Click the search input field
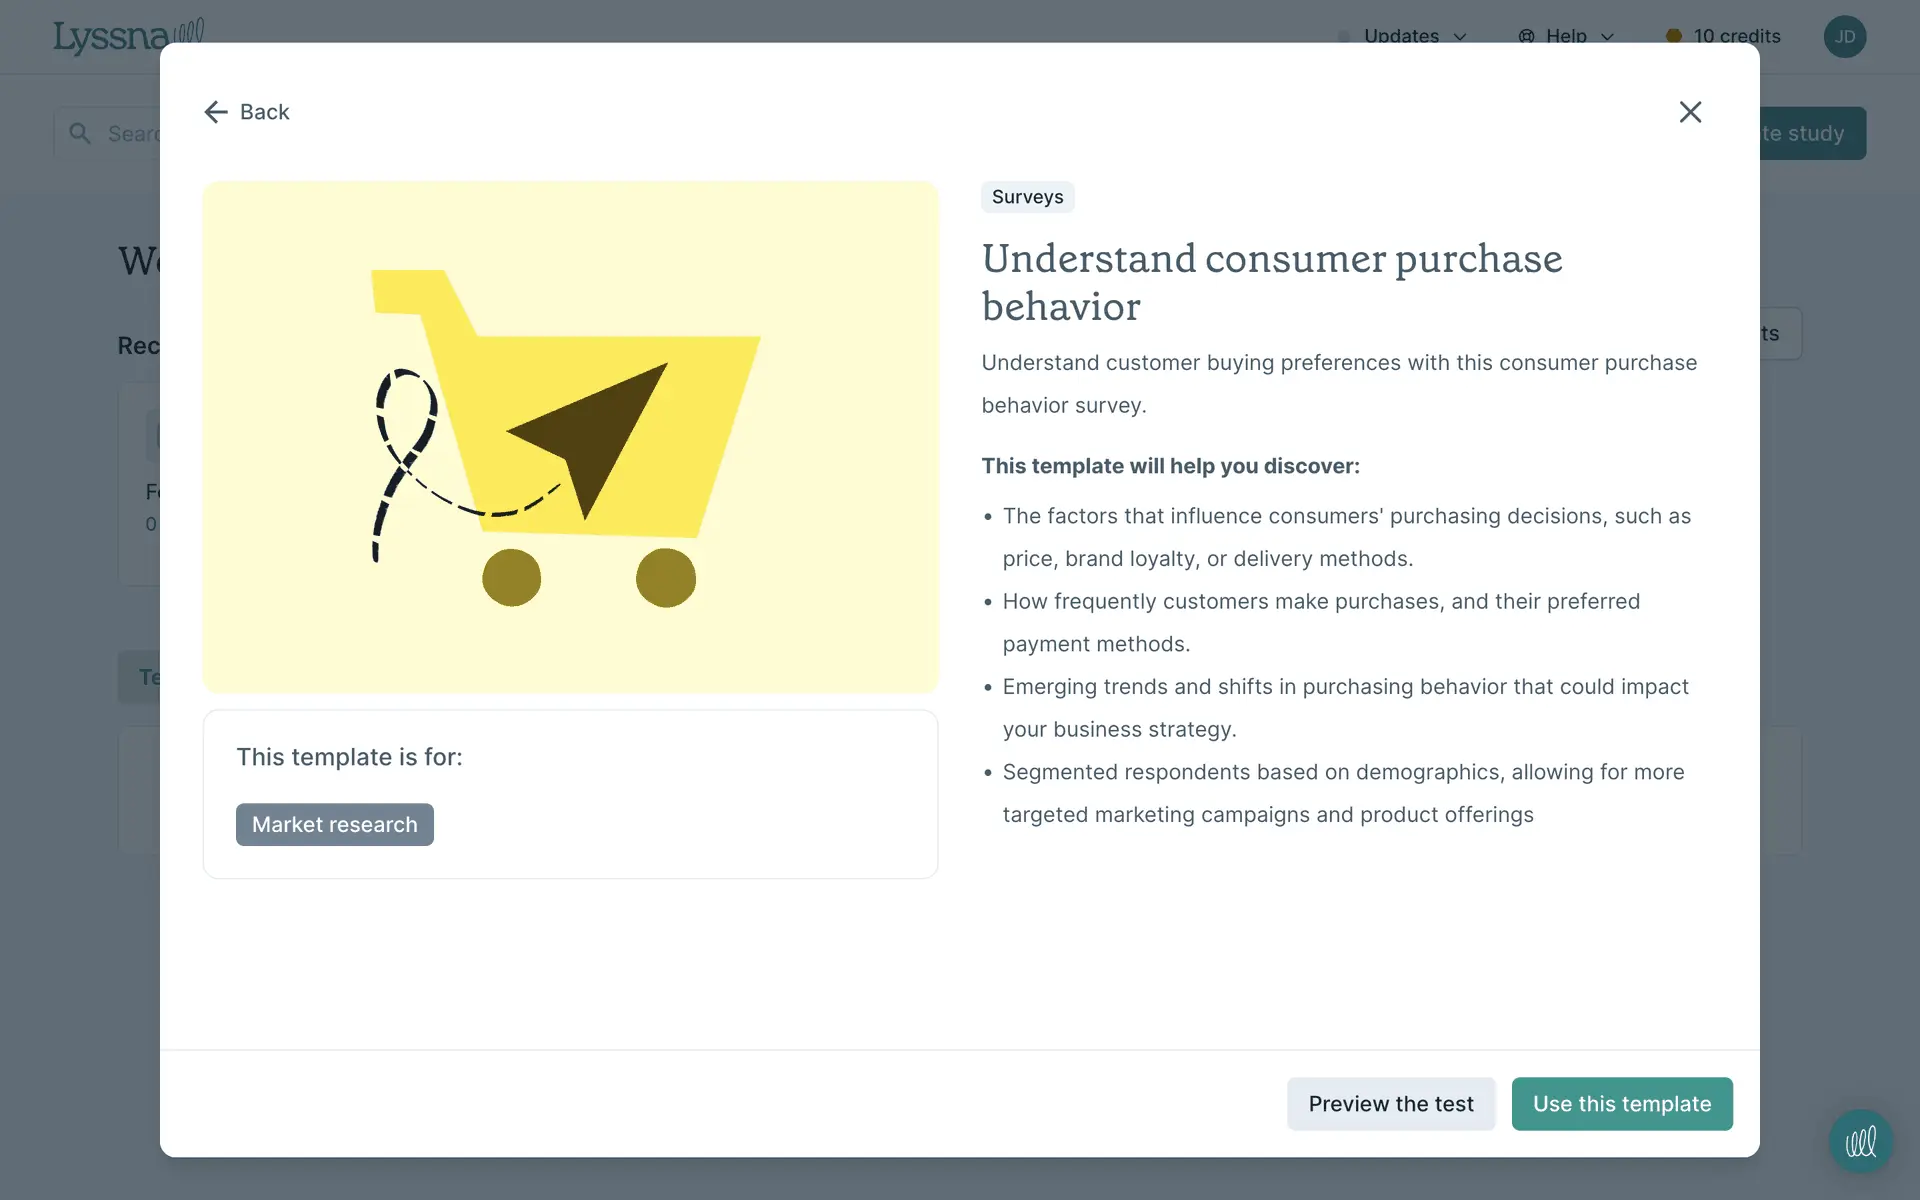 tap(135, 133)
